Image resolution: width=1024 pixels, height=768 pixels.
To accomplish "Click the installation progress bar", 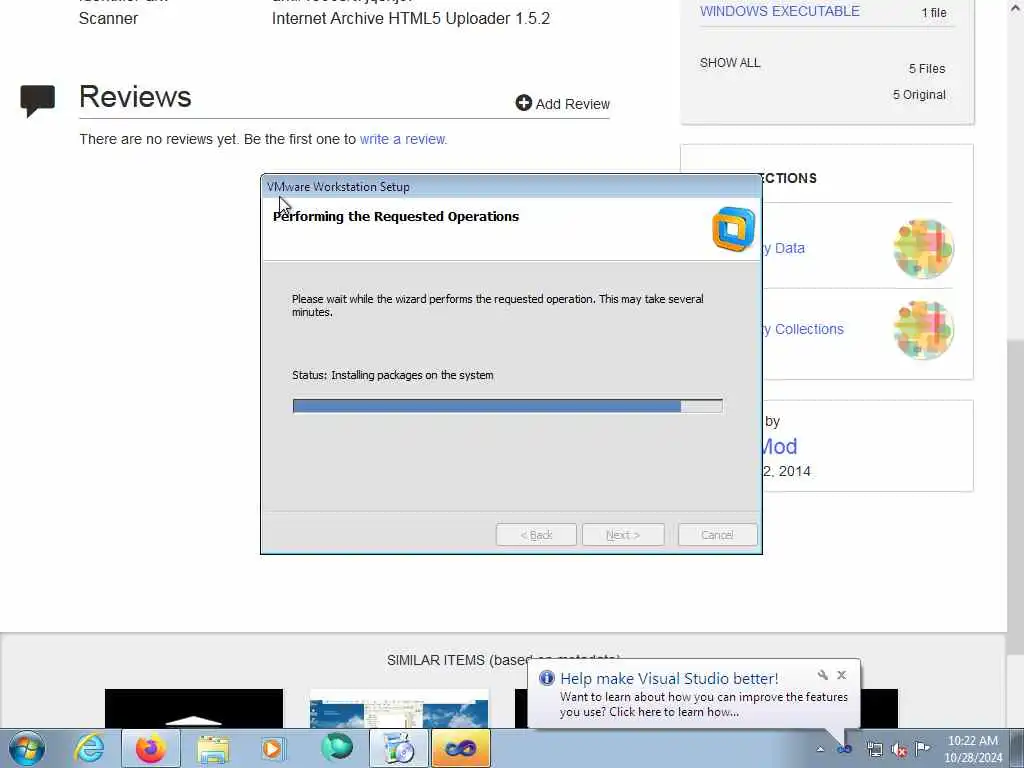I will tap(507, 406).
